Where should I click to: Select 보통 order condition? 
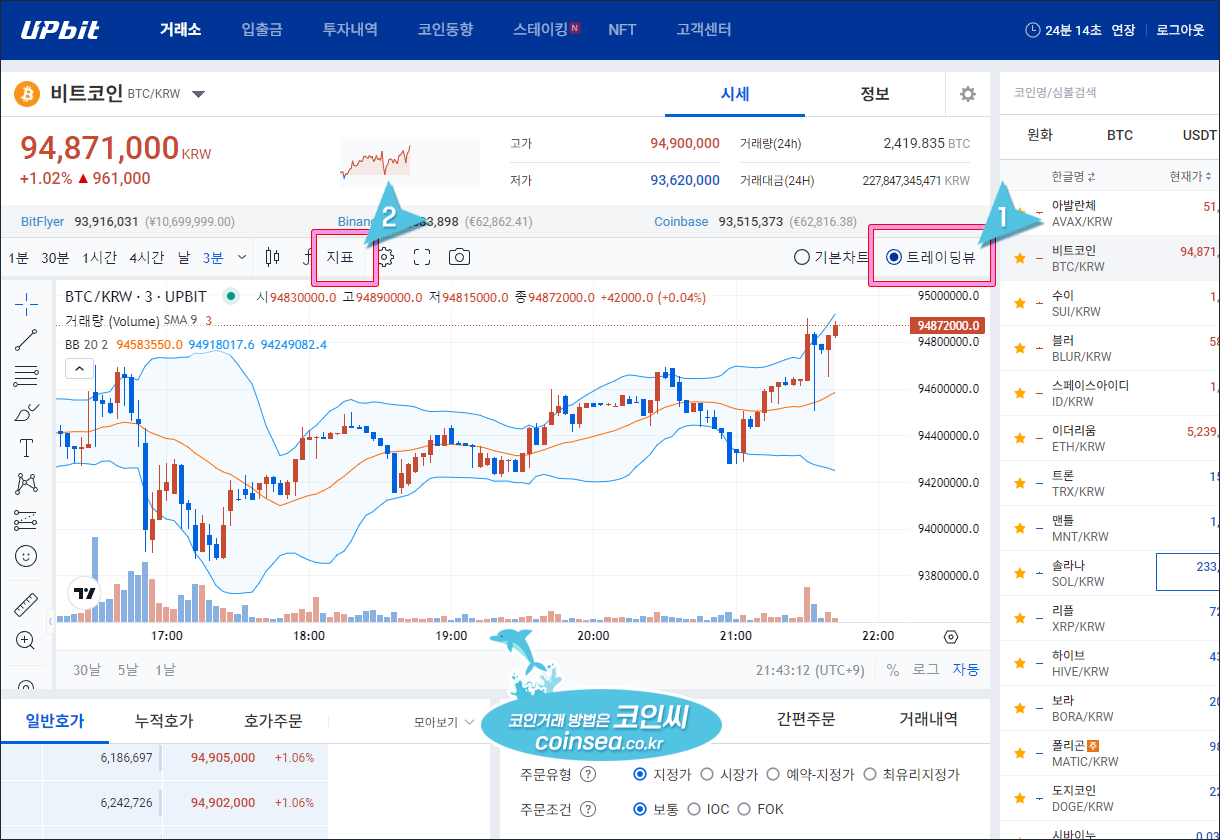coord(640,809)
